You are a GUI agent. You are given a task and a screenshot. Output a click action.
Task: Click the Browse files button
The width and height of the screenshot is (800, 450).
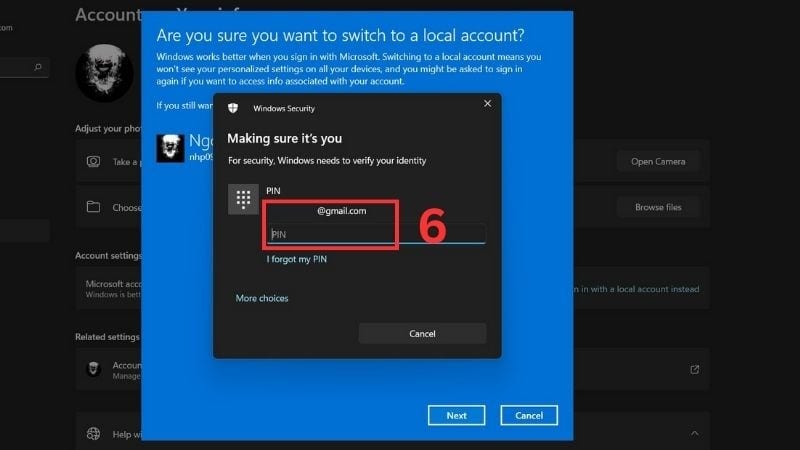[657, 207]
